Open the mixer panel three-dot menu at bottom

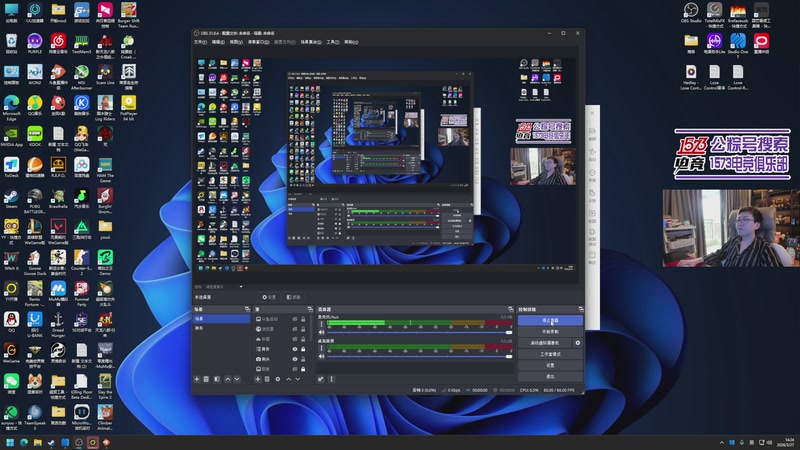[x=331, y=379]
